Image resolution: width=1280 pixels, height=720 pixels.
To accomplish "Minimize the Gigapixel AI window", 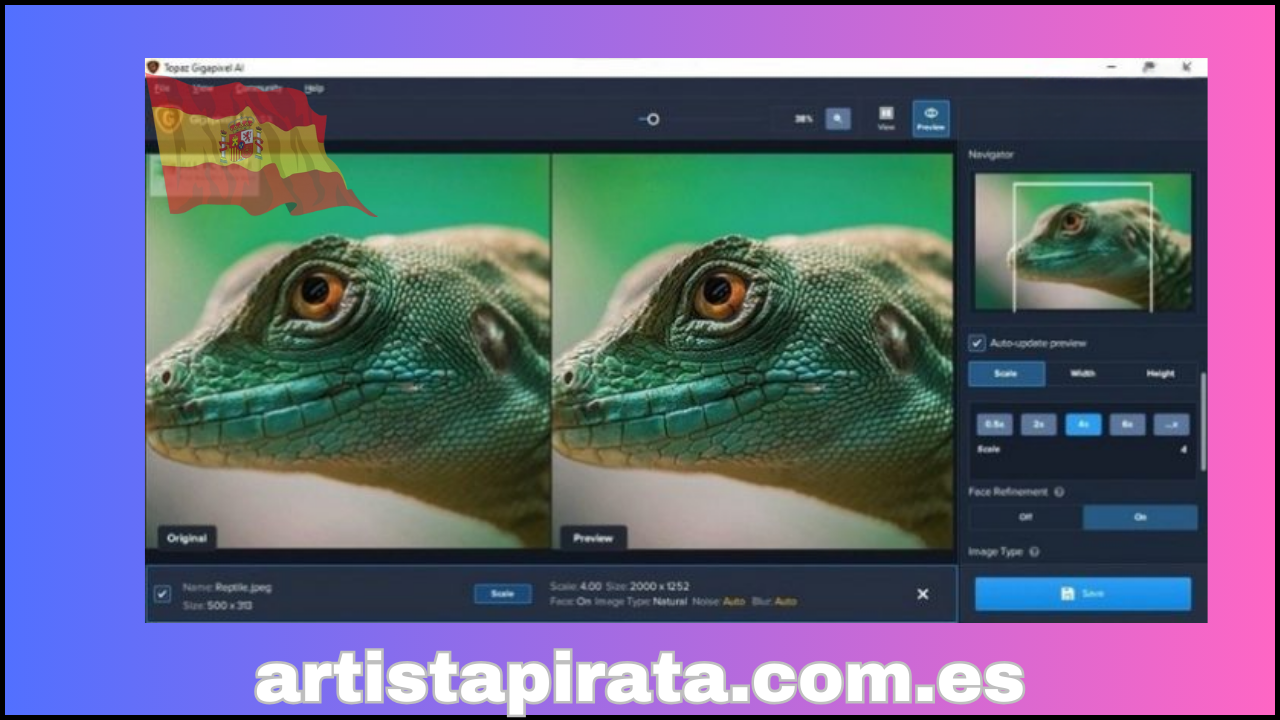I will click(x=1111, y=67).
